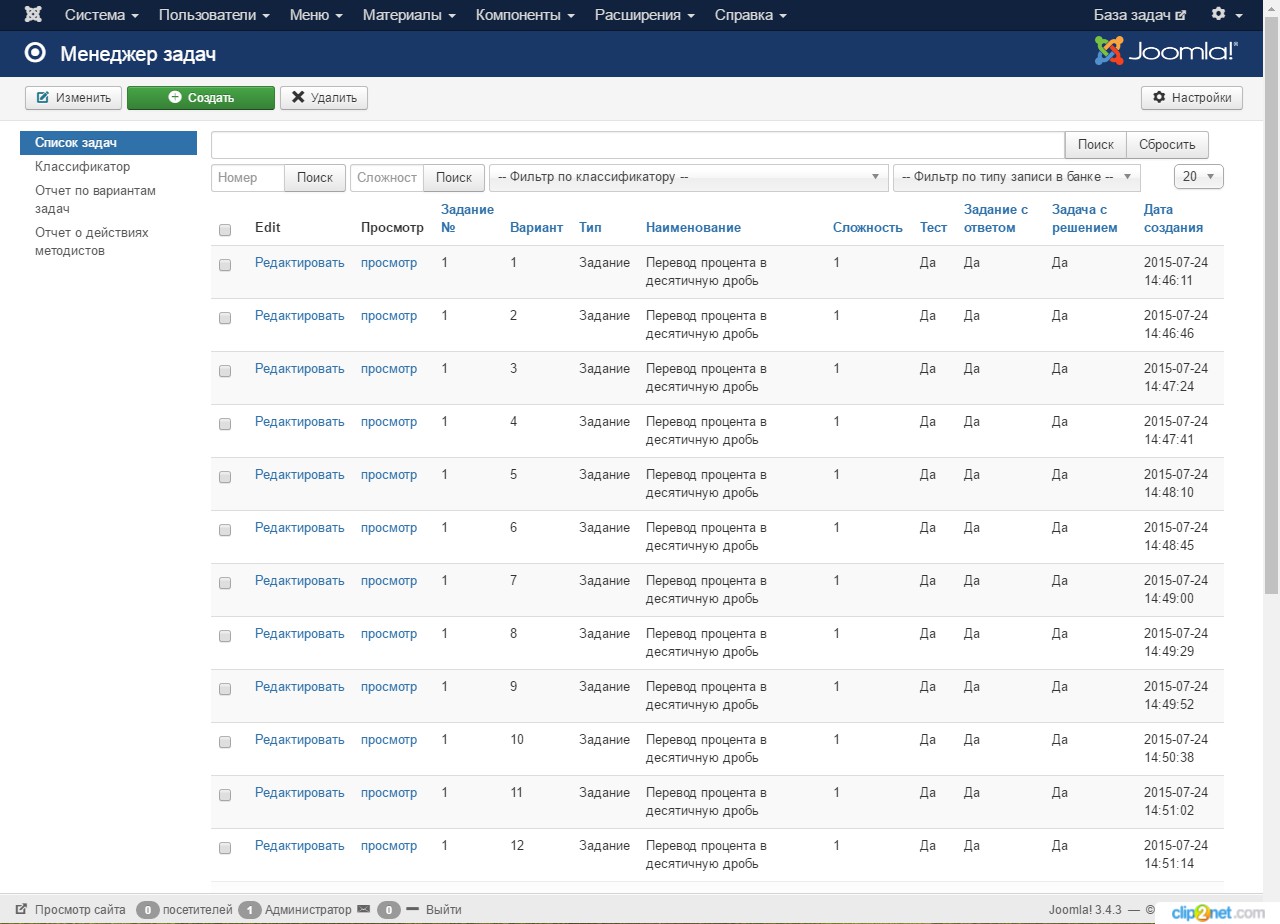Click the Просмотр сайта icon in footer
The image size is (1280, 924).
tap(22, 910)
